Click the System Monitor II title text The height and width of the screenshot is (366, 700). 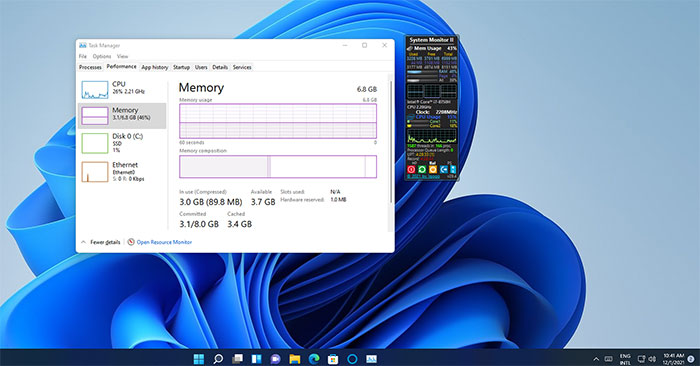432,40
